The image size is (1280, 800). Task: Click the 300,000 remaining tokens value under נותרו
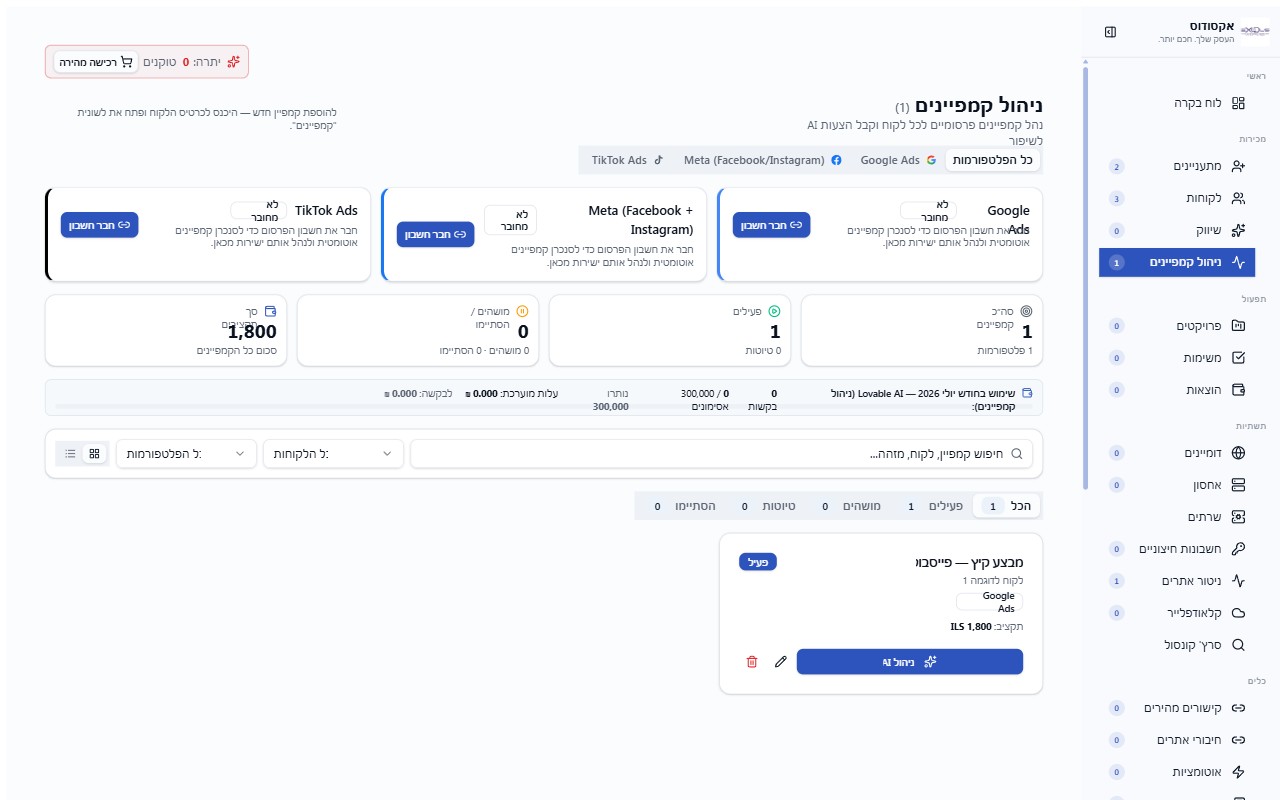[x=611, y=406]
